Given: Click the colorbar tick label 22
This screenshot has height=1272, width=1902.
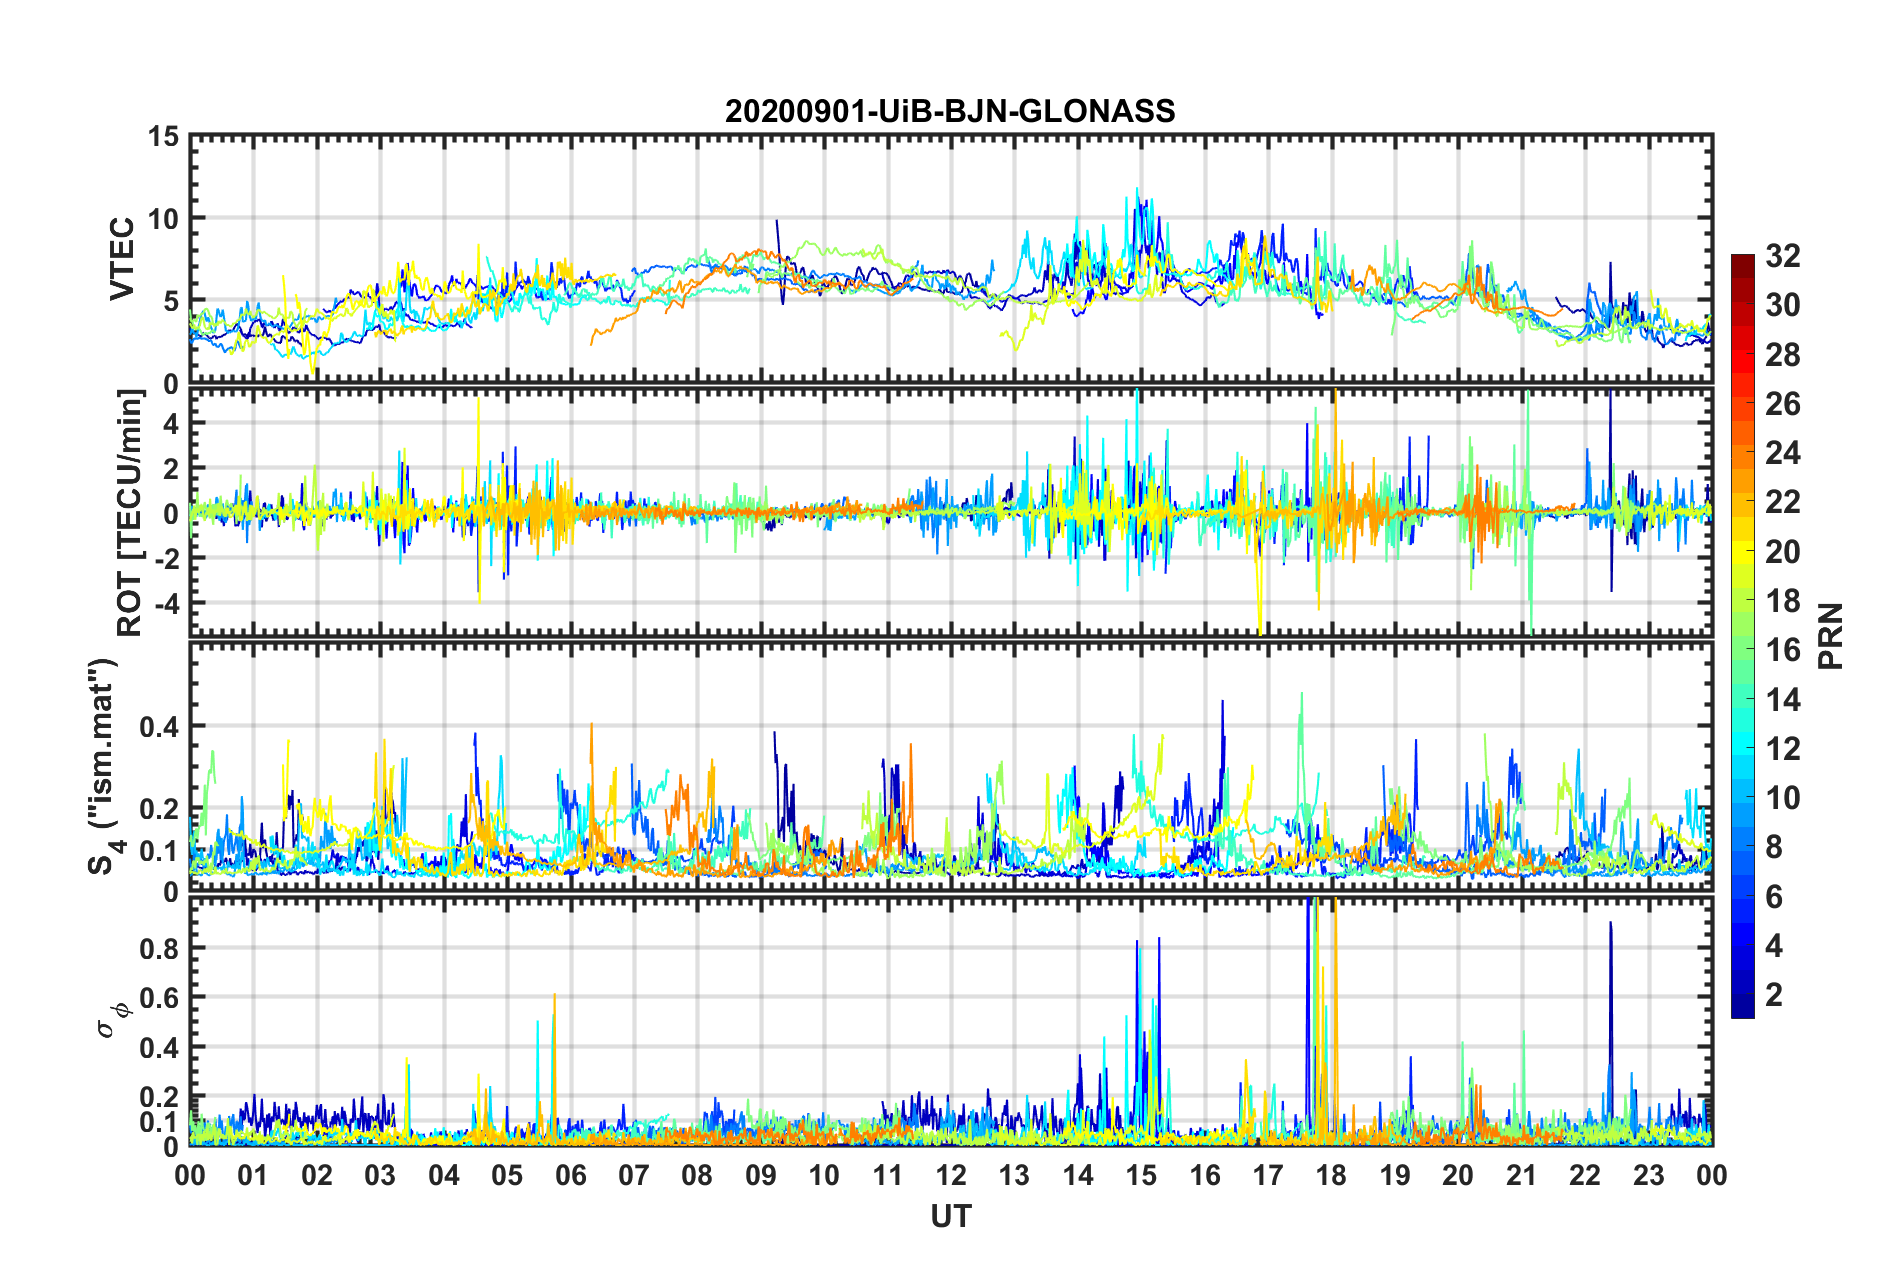Looking at the screenshot, I should tap(1782, 502).
